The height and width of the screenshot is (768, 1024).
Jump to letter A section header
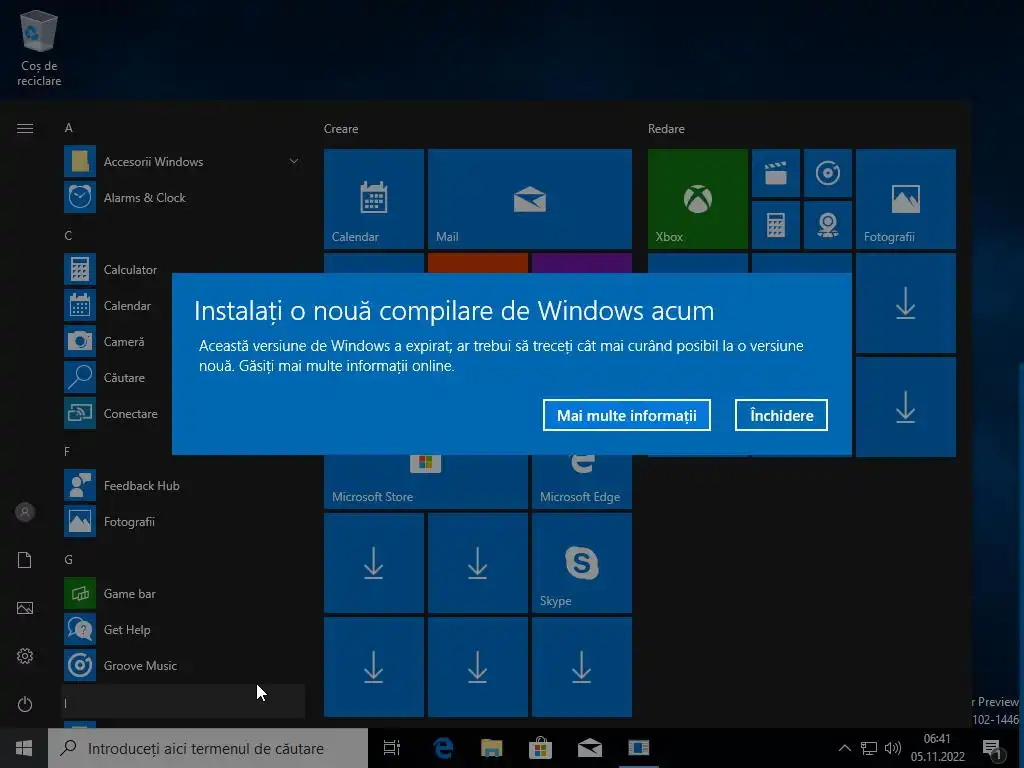tap(69, 128)
